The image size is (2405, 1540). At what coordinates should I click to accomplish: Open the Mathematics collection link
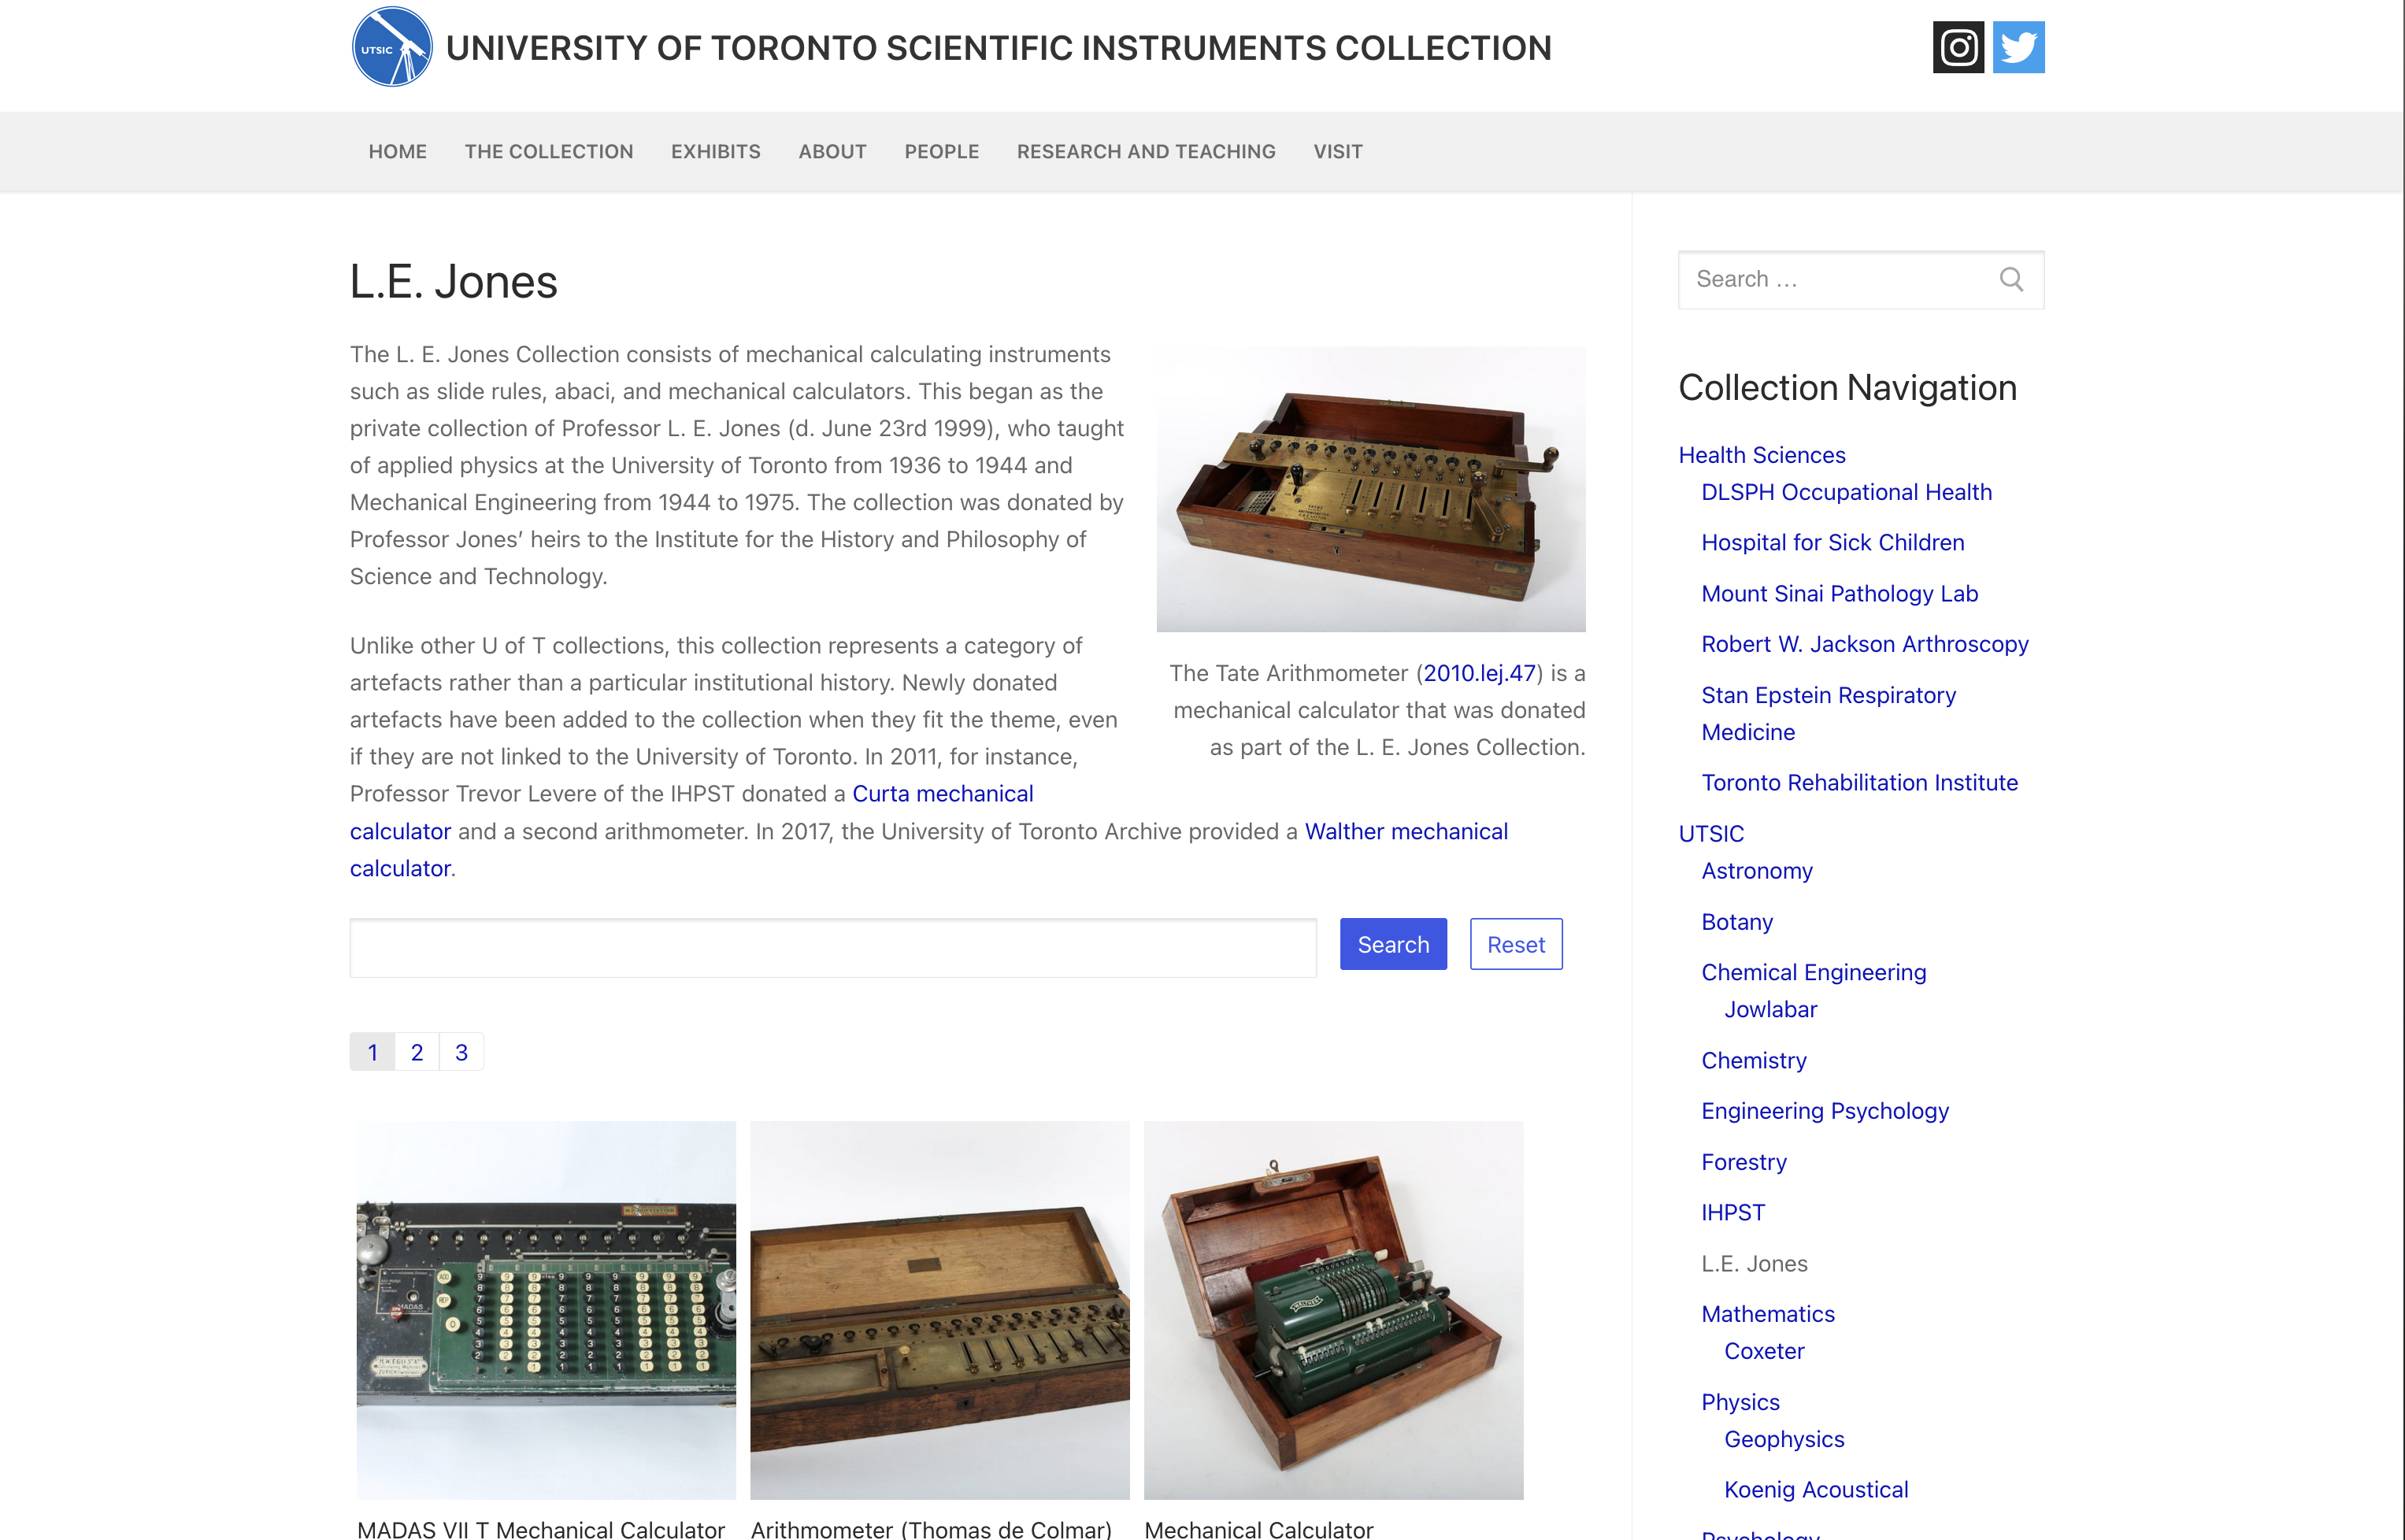(x=1767, y=1314)
